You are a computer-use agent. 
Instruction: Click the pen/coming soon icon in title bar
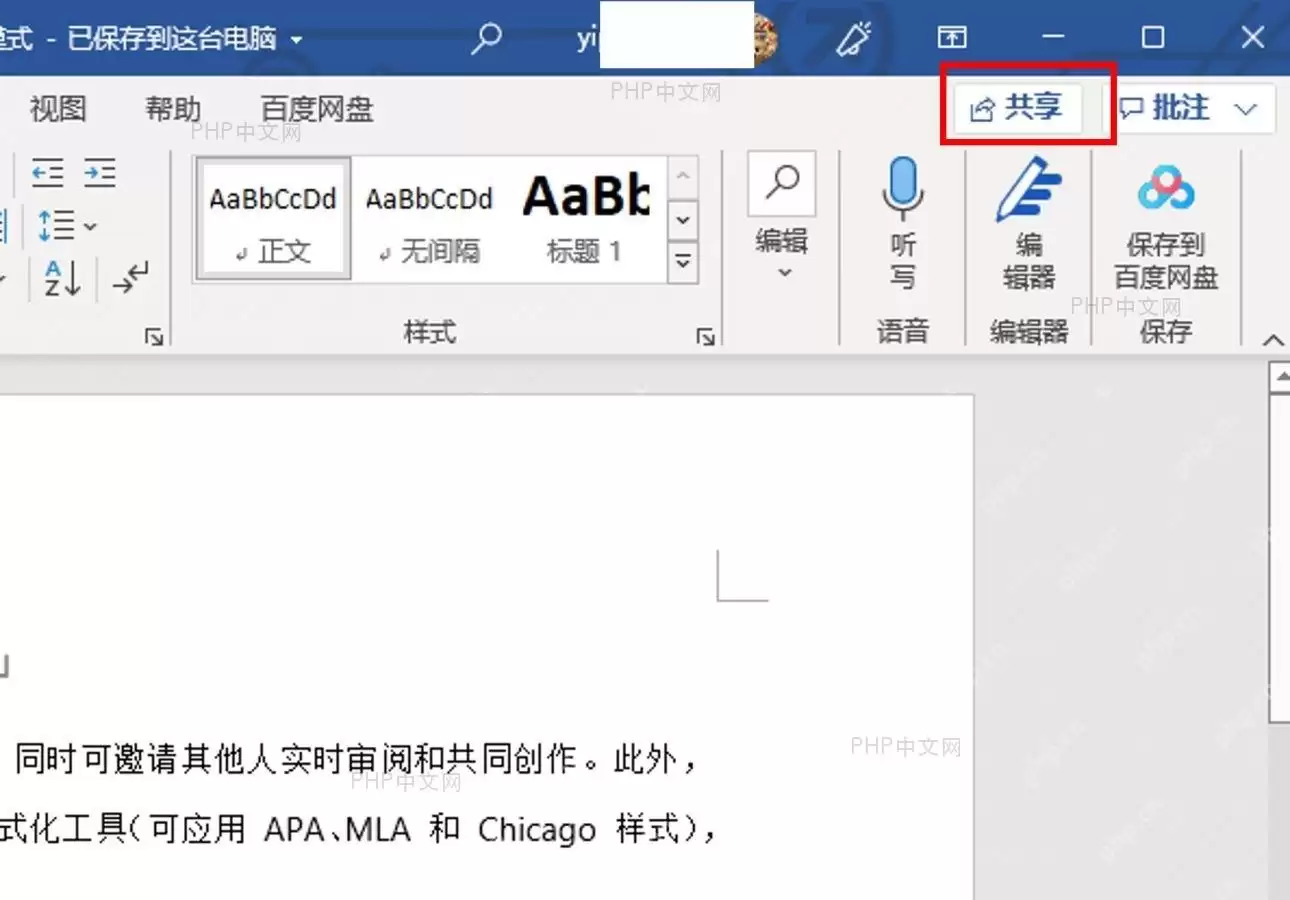pyautogui.click(x=855, y=38)
